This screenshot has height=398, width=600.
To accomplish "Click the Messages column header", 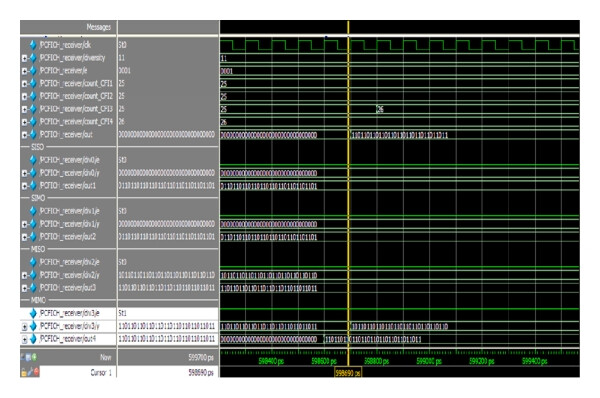I will (98, 27).
